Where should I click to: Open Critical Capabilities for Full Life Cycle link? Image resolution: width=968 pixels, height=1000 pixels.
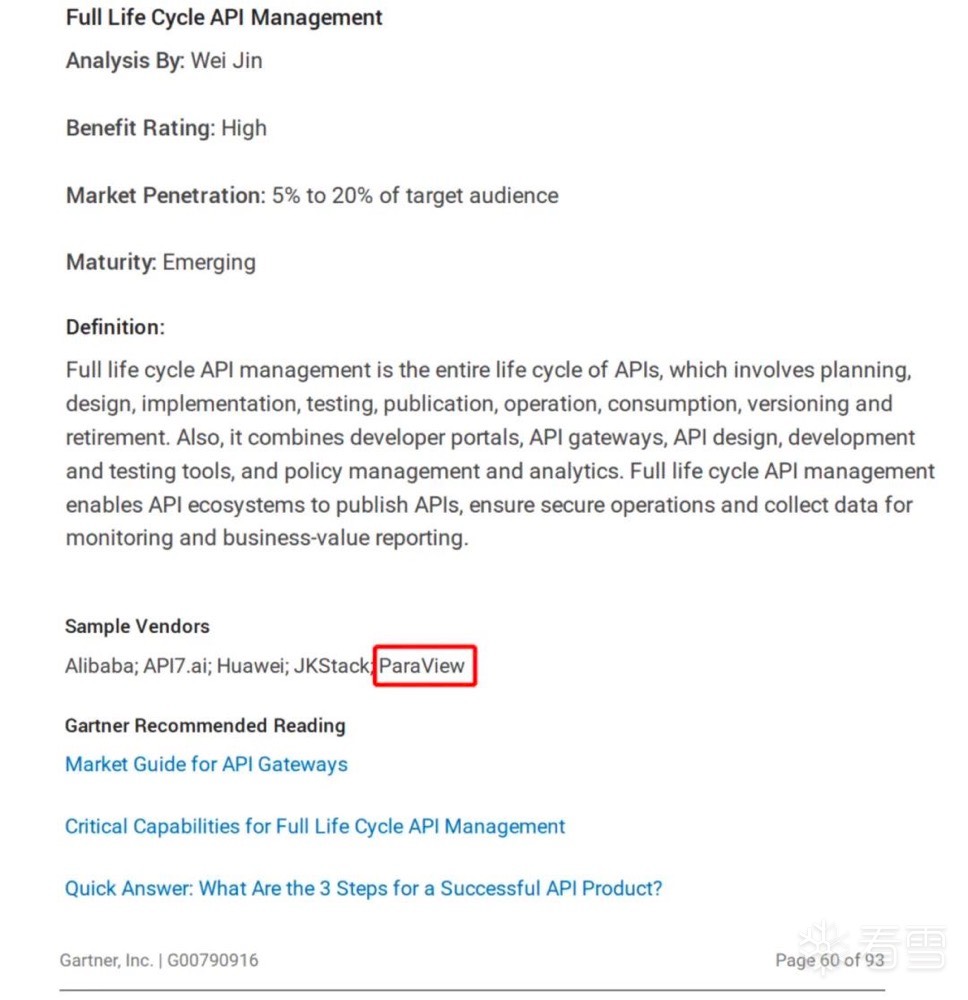[315, 827]
